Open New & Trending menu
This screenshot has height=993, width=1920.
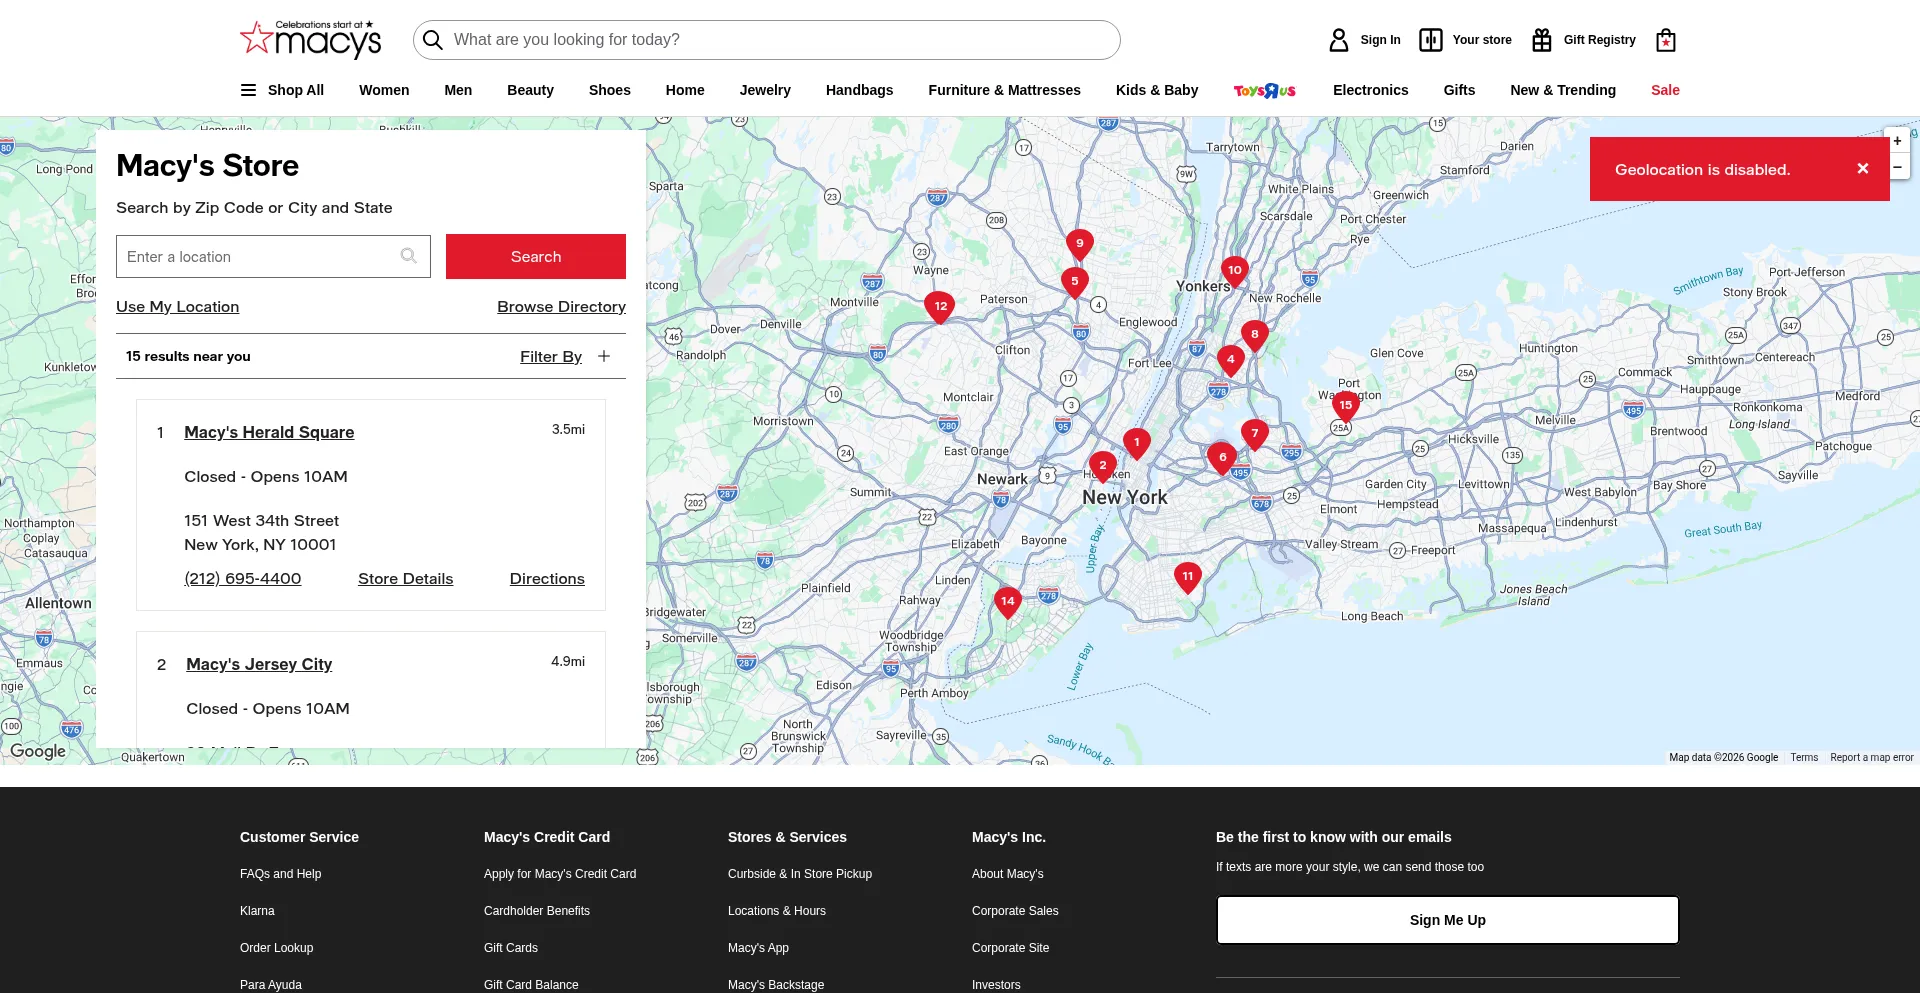[x=1563, y=90]
